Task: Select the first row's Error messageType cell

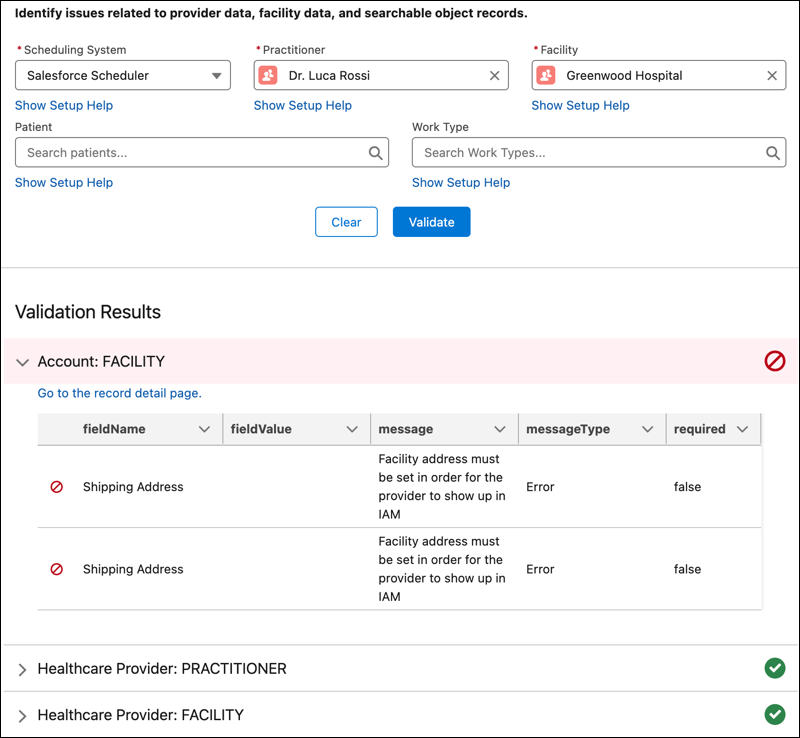Action: click(x=540, y=487)
